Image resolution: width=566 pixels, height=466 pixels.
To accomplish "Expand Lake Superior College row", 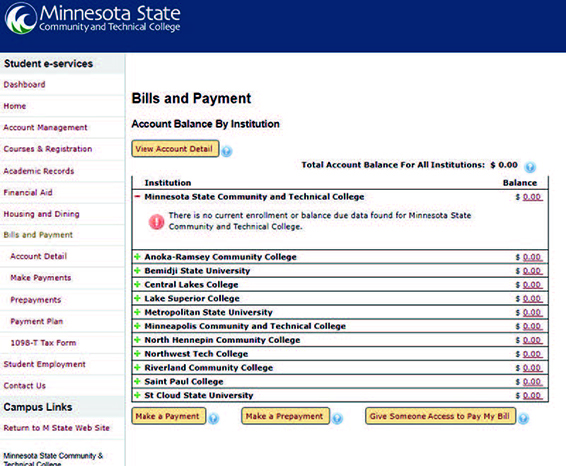I will (137, 298).
